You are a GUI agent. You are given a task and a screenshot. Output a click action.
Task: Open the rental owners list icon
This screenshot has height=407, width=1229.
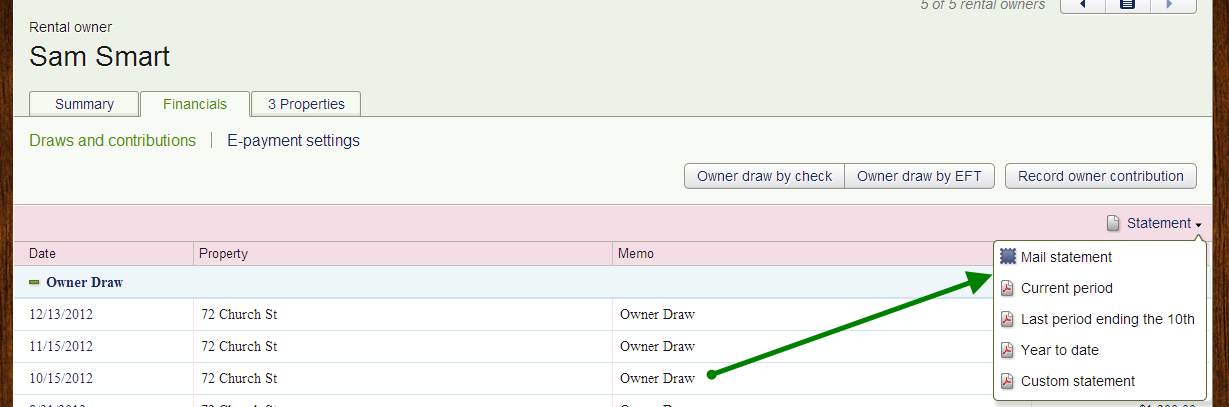[x=1127, y=5]
